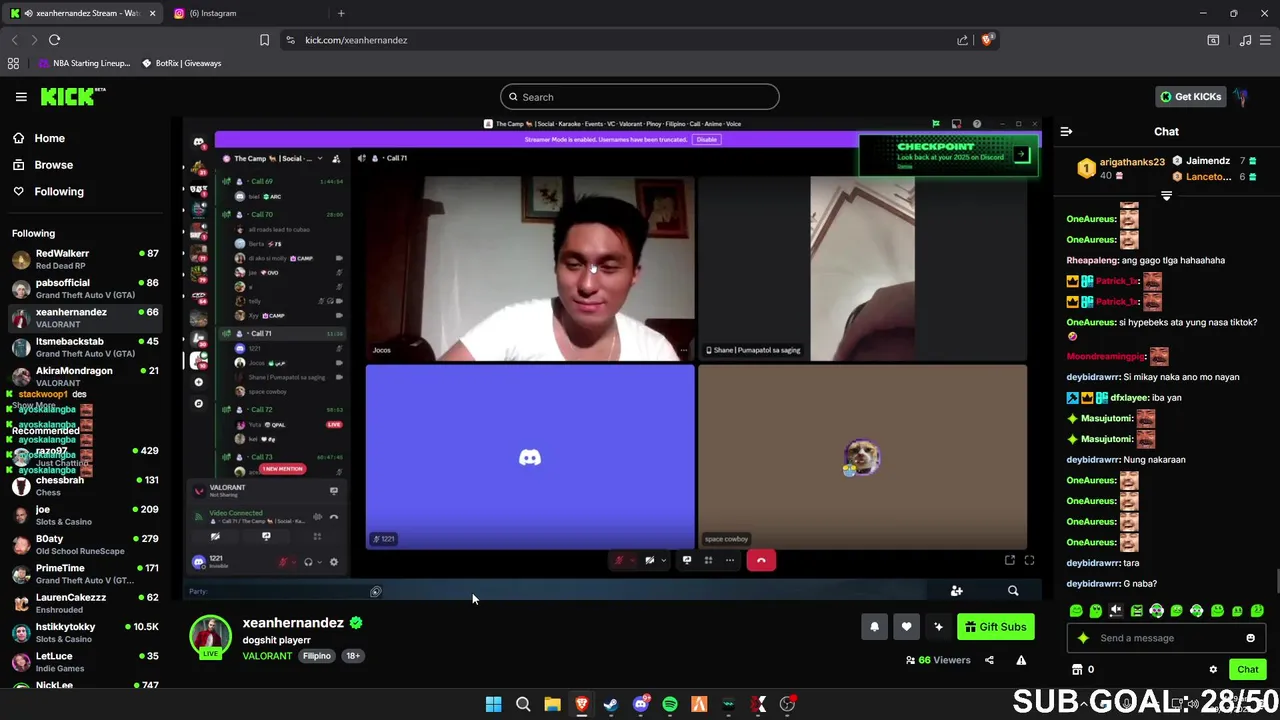This screenshot has width=1280, height=720.
Task: Toggle notification bell for xeanhernandez
Action: click(x=874, y=627)
